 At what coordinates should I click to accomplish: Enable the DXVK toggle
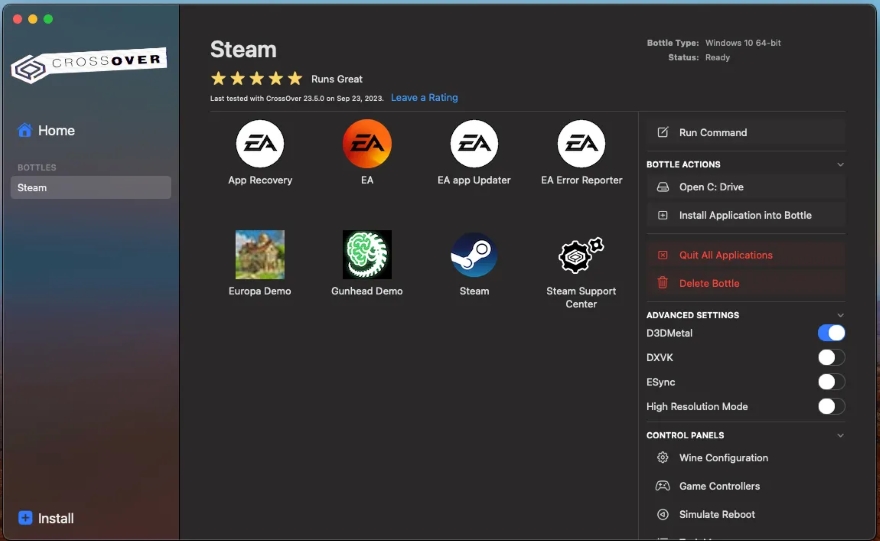point(831,357)
